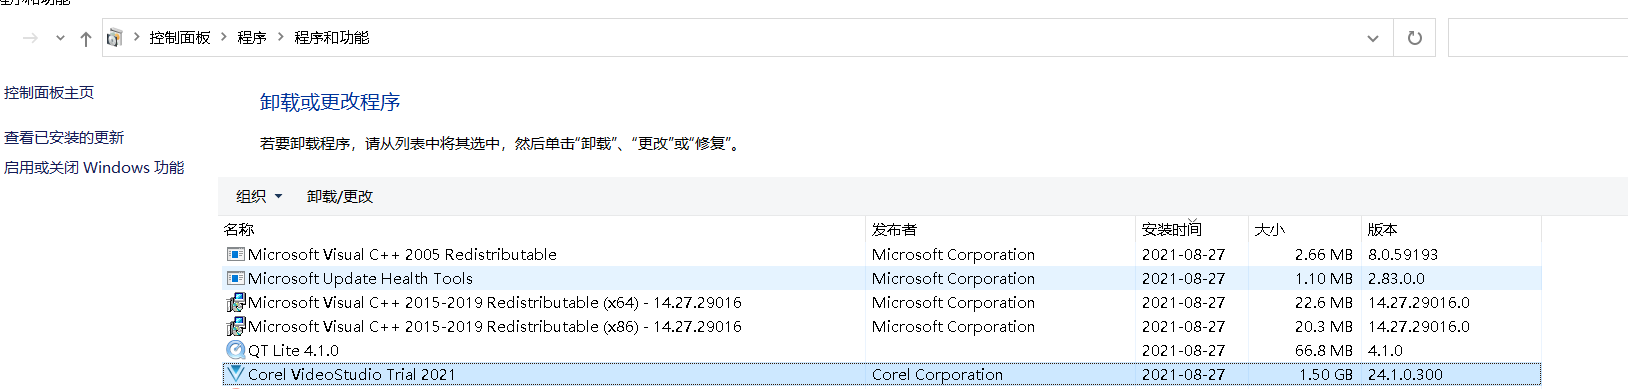Select Microsoft Visual C++ 2005 Redistributable row
The height and width of the screenshot is (389, 1628).
881,255
